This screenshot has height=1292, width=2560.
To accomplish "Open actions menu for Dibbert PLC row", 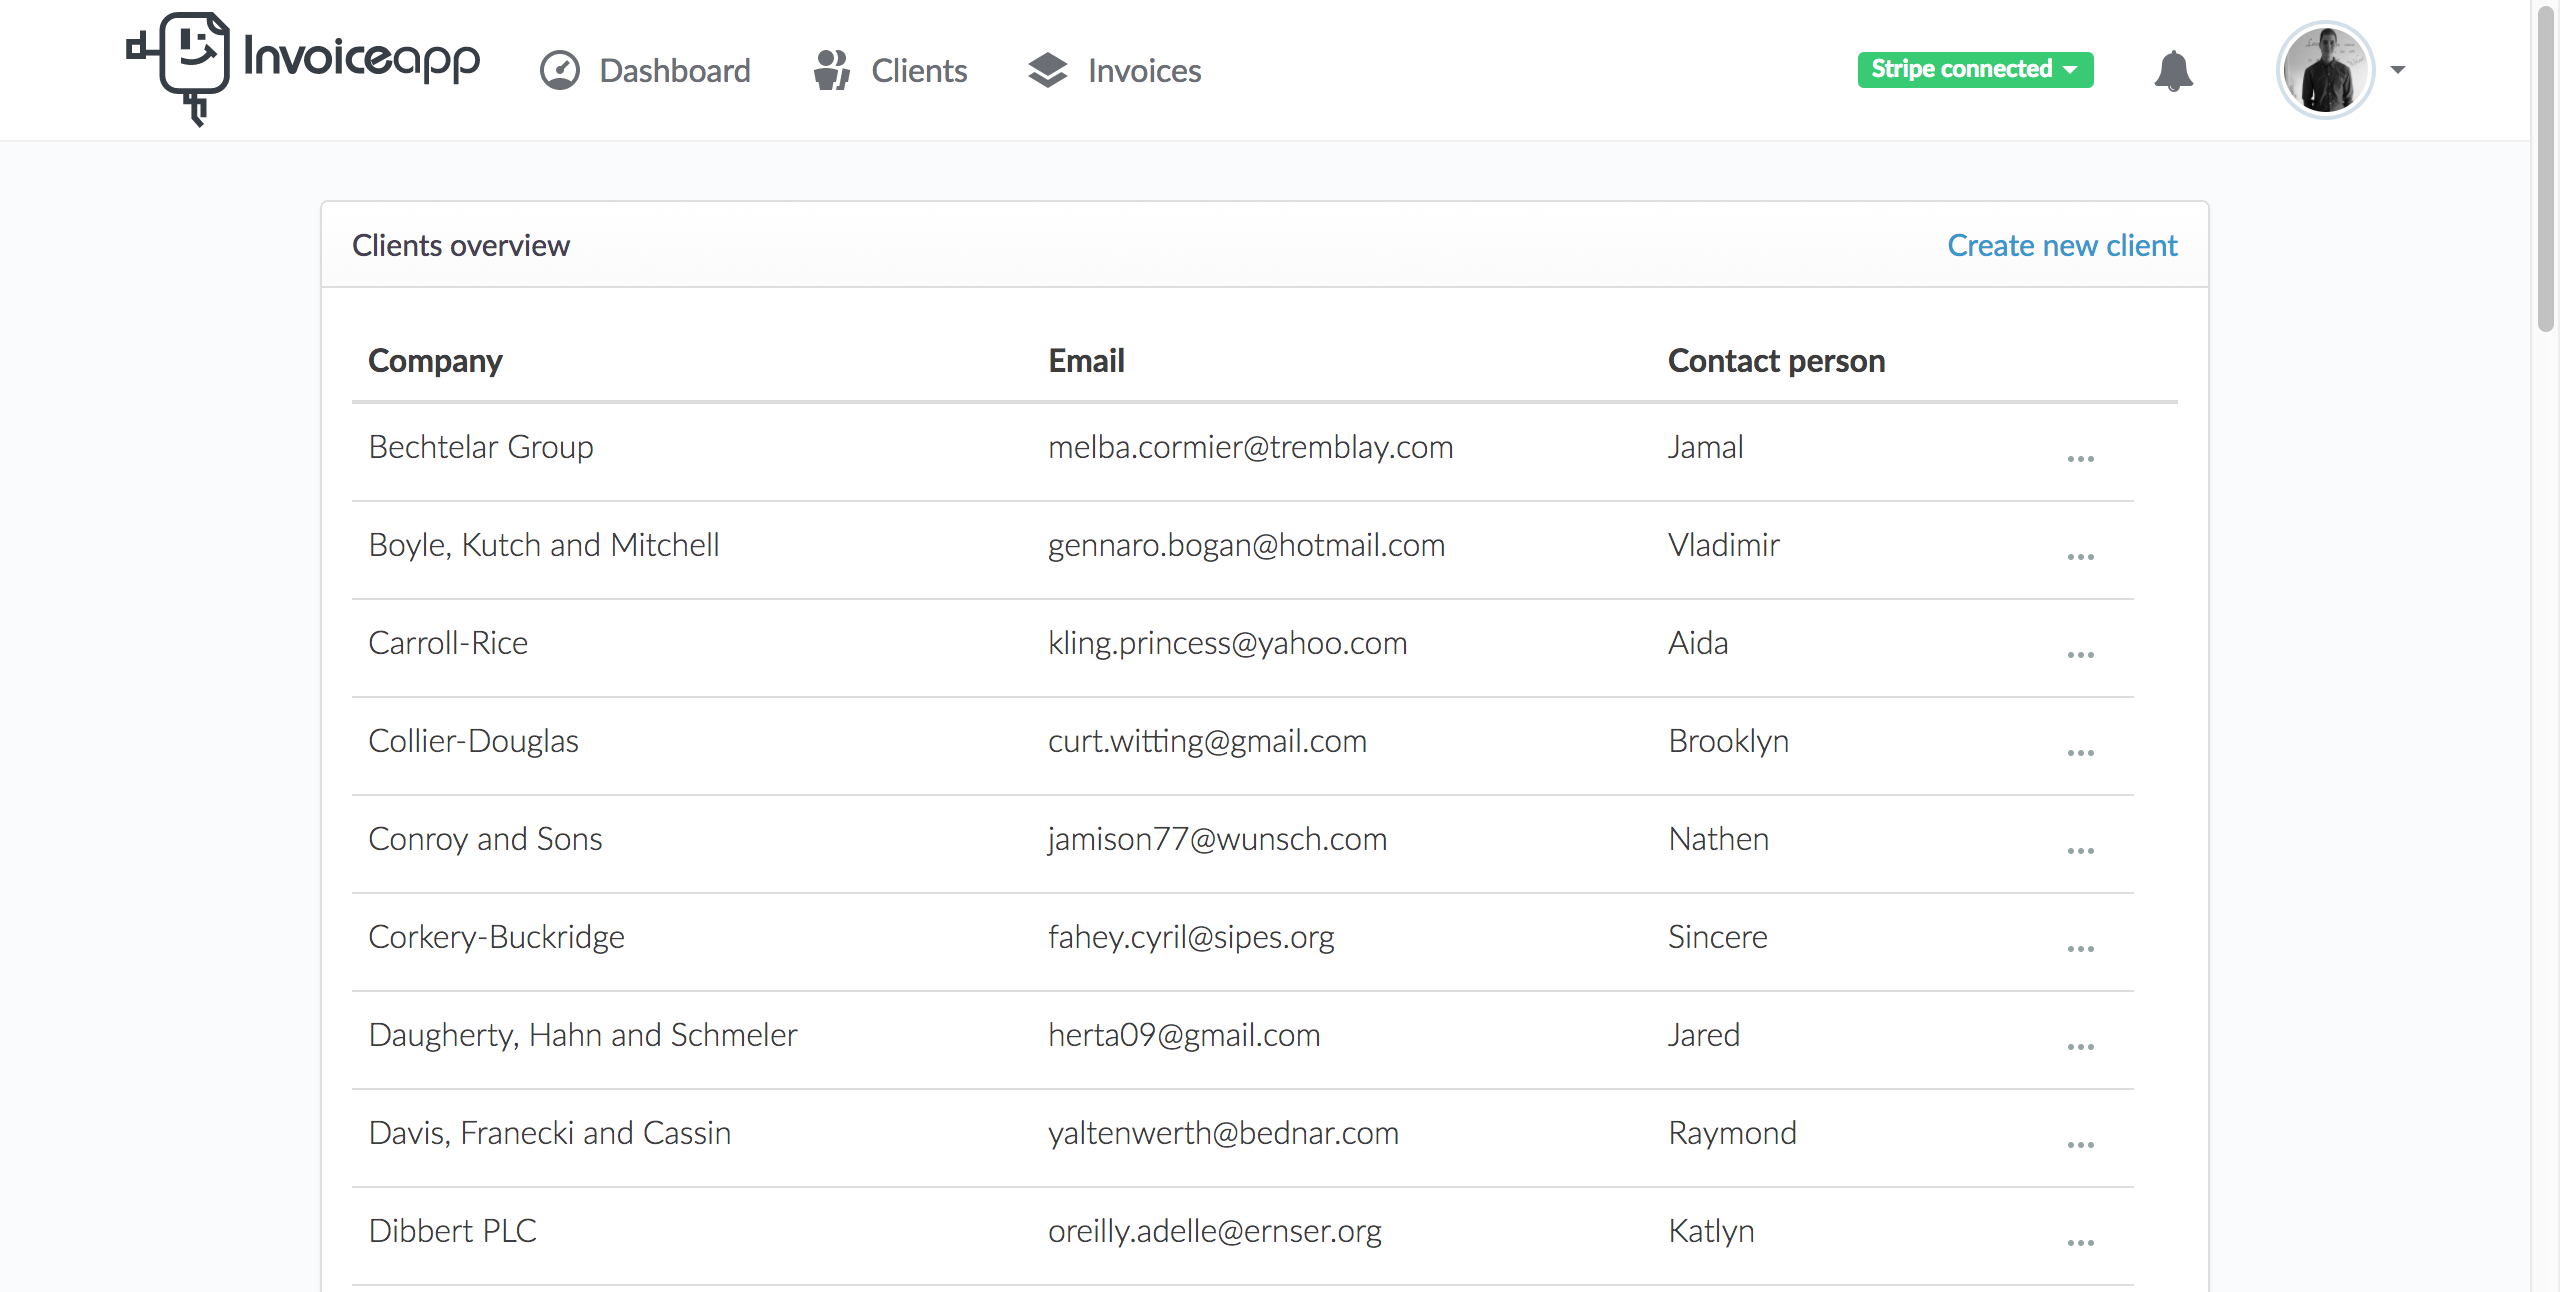I will pos(2081,1242).
